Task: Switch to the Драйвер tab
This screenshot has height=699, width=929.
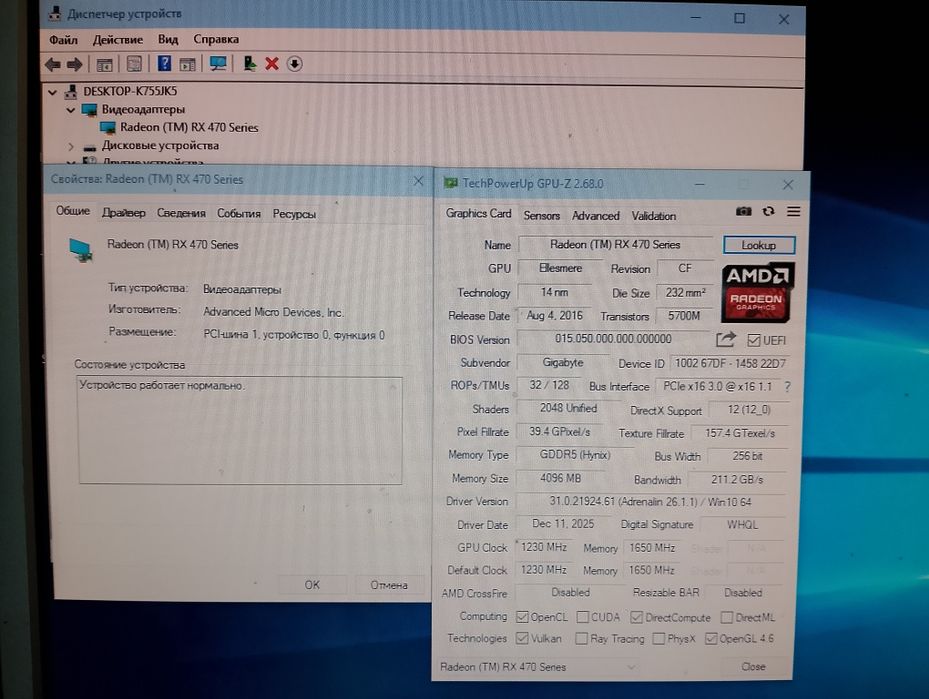Action: [x=123, y=213]
